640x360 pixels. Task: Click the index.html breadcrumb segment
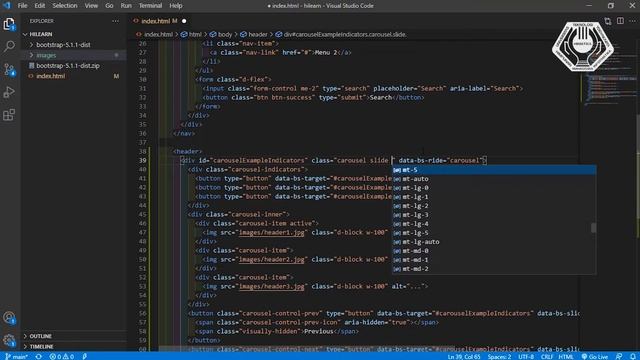point(155,35)
